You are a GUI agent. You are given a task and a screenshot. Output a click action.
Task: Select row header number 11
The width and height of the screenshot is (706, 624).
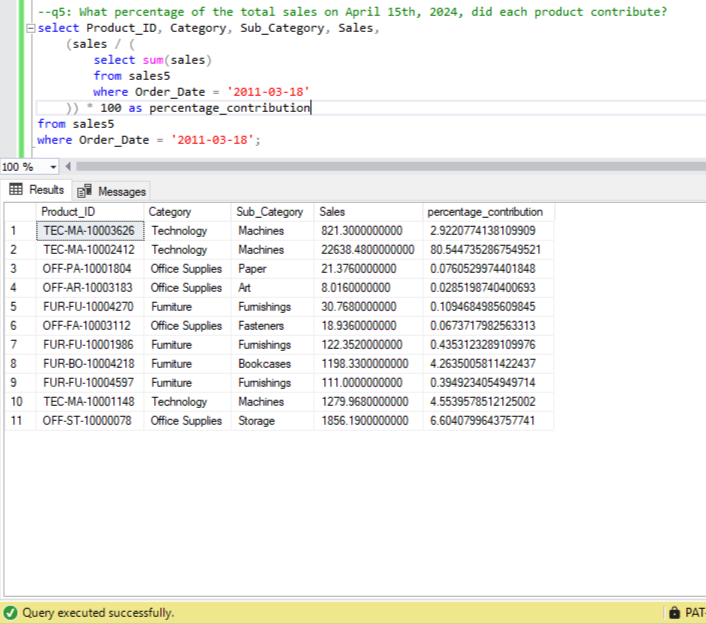point(20,421)
